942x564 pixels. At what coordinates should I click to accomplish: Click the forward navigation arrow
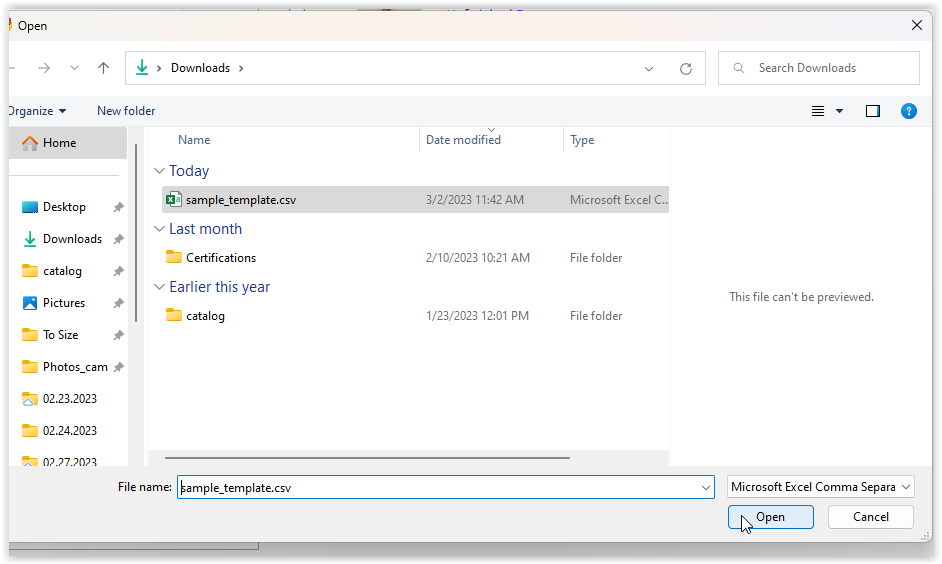click(44, 68)
